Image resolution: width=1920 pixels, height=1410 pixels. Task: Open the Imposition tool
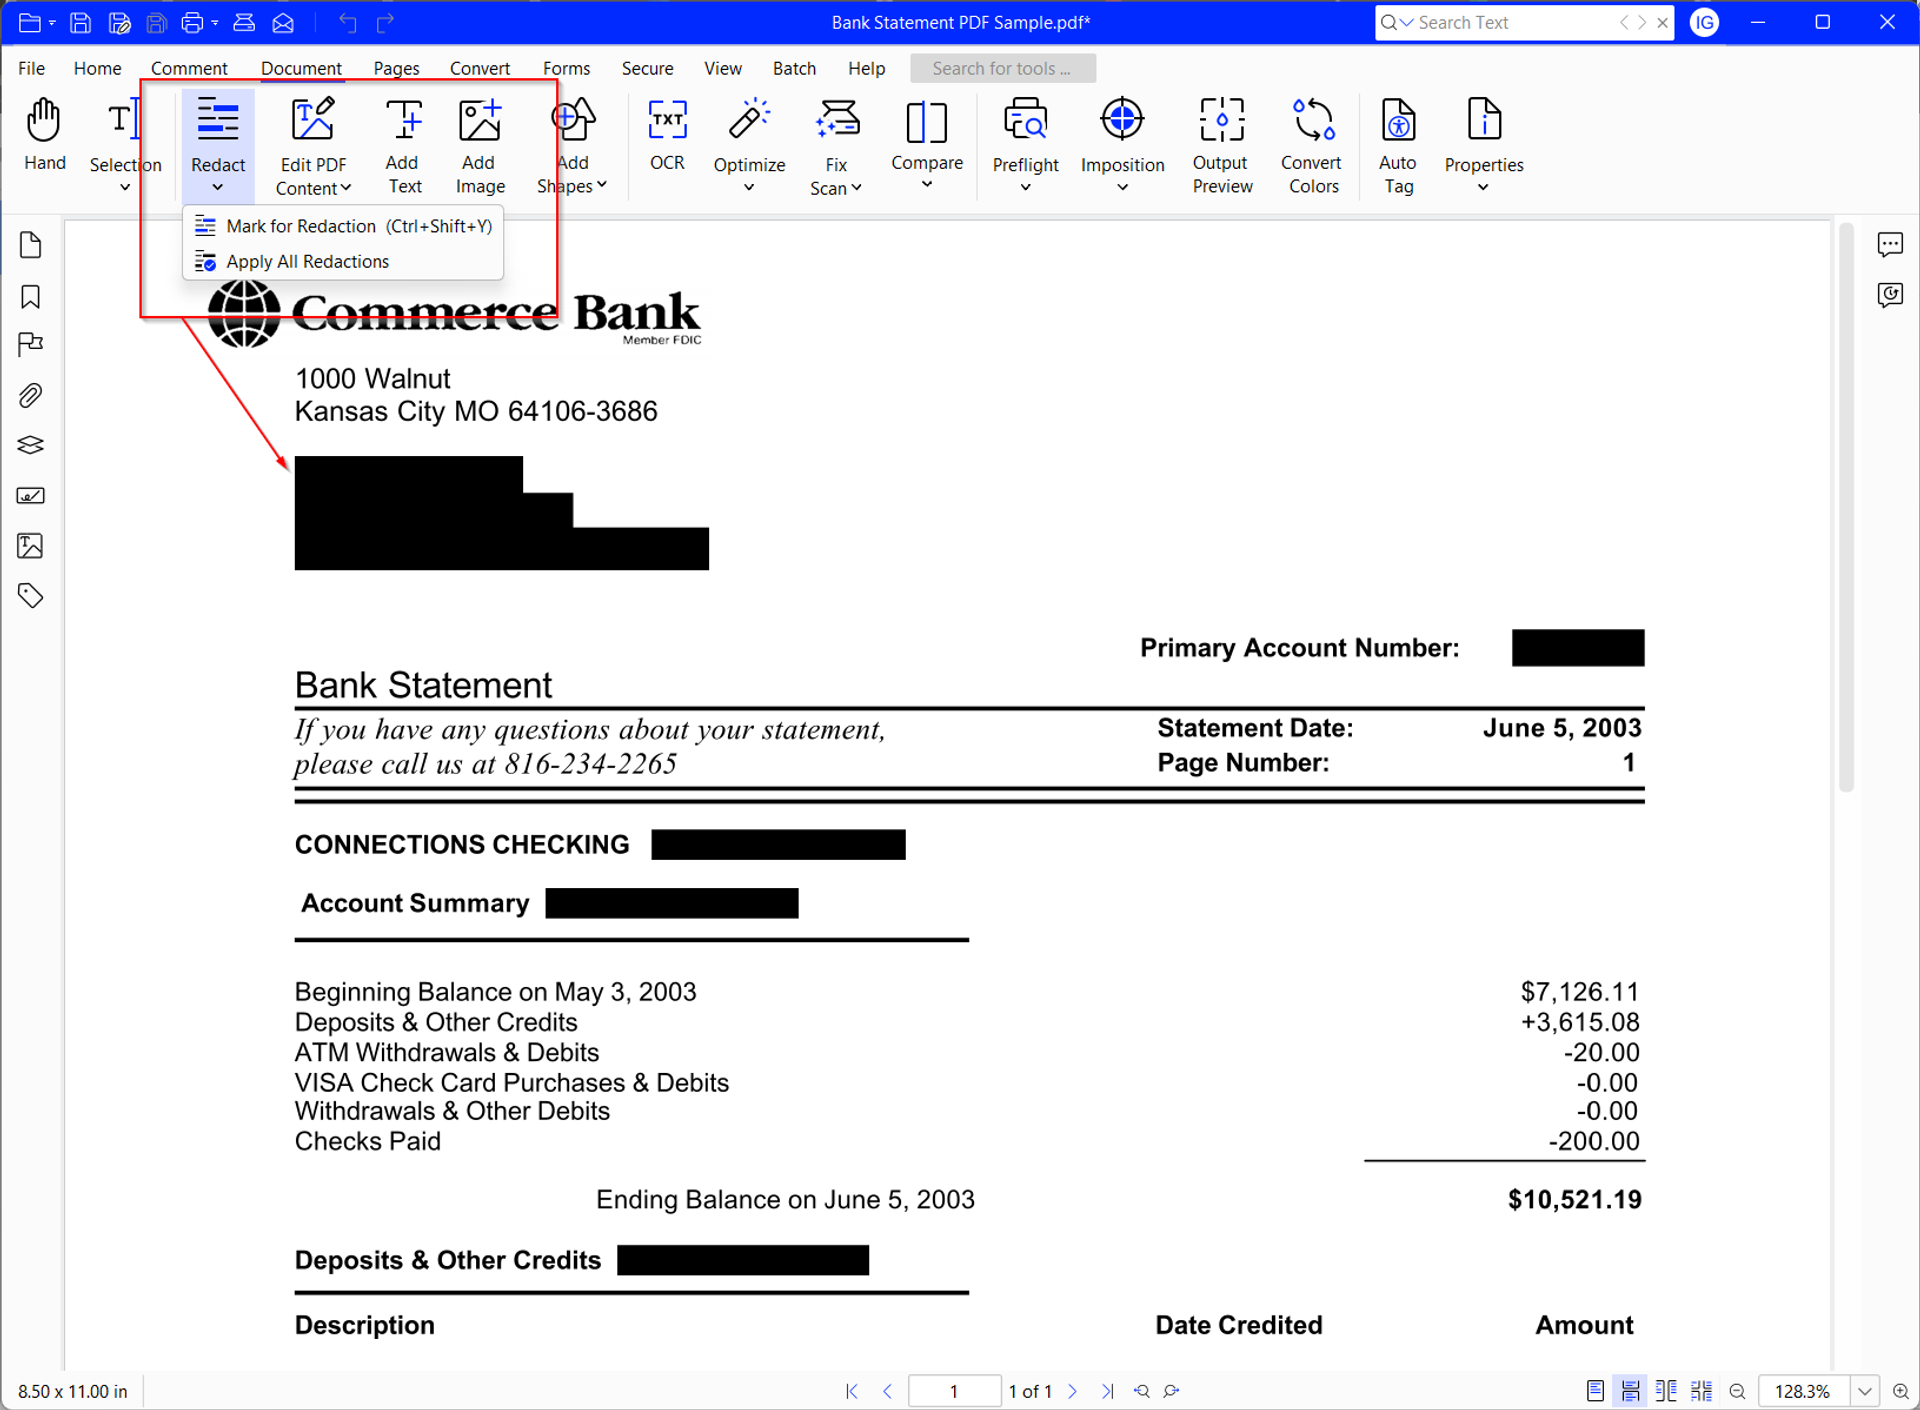coord(1122,146)
